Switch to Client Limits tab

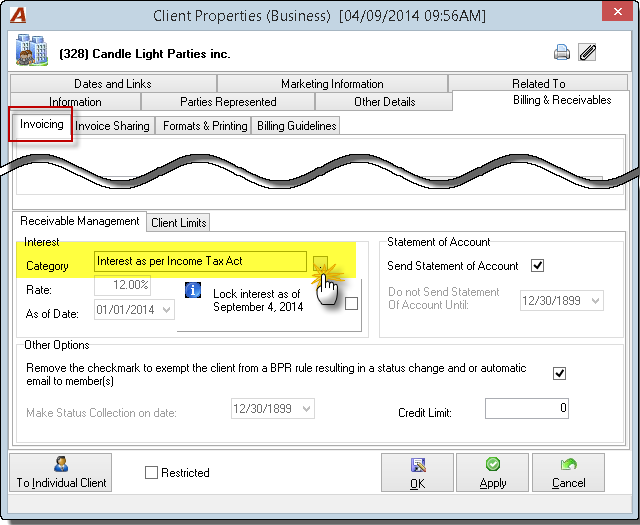click(178, 223)
